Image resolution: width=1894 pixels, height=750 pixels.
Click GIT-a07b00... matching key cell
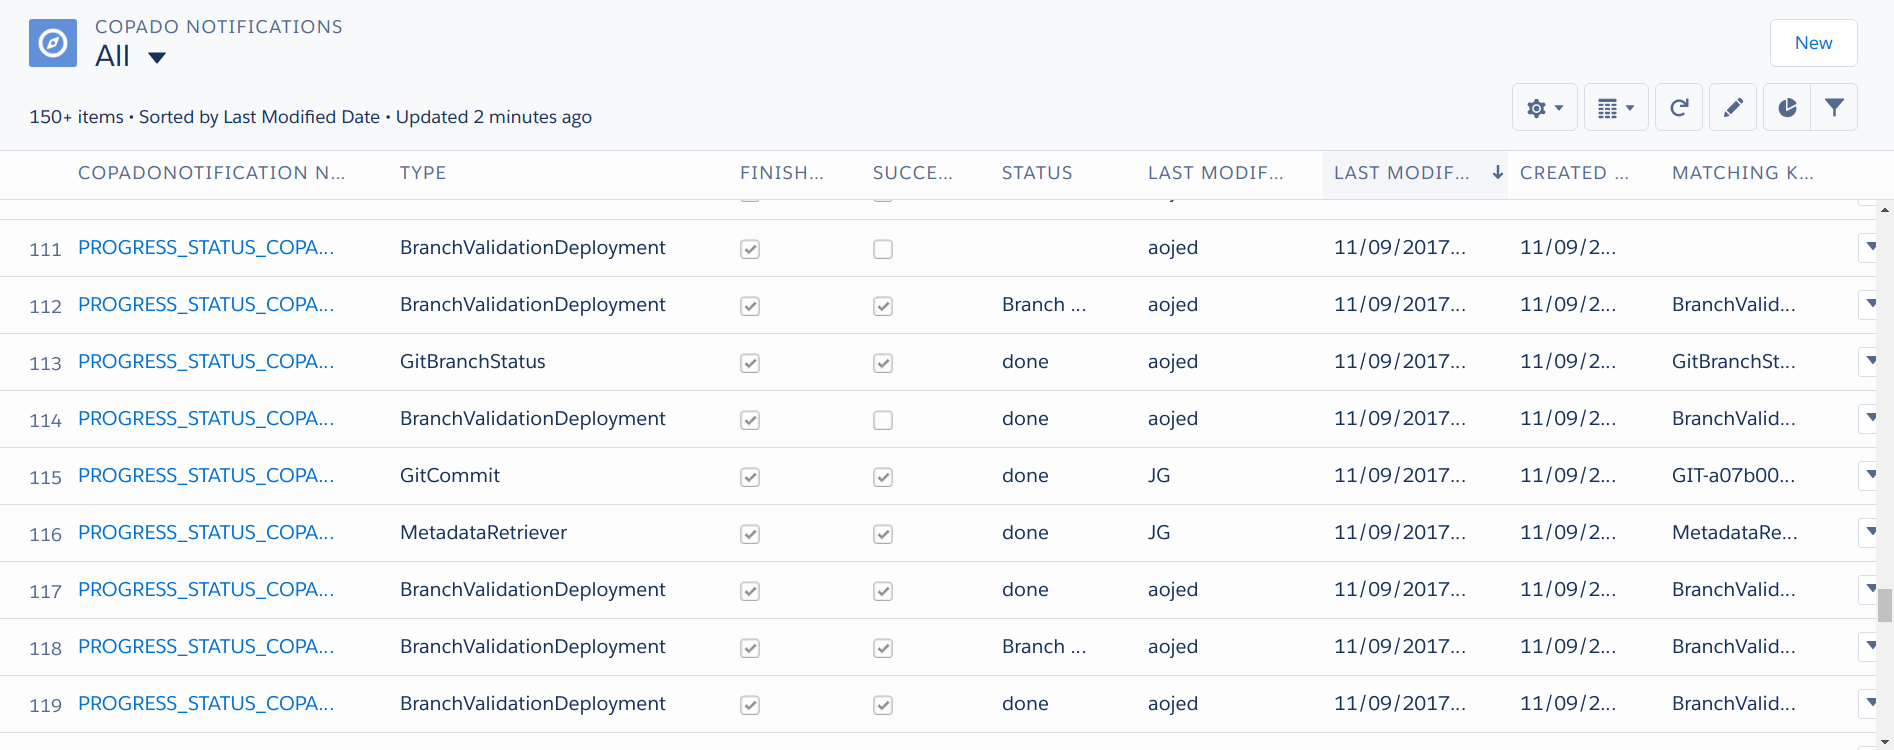1733,475
